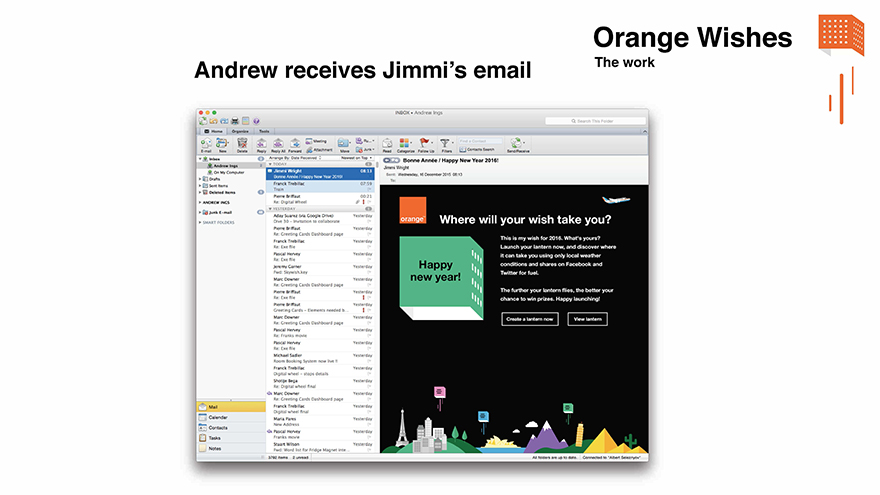
Task: Click the Meeting ribbon button
Action: click(316, 141)
